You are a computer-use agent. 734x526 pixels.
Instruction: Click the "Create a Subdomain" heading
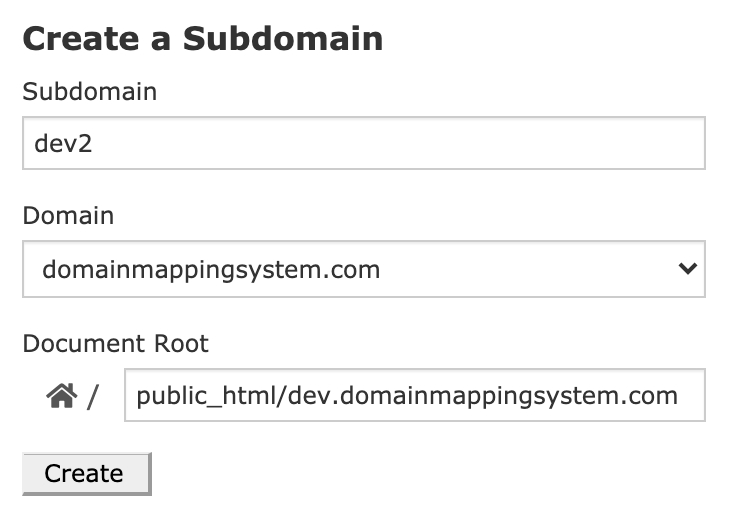click(202, 39)
